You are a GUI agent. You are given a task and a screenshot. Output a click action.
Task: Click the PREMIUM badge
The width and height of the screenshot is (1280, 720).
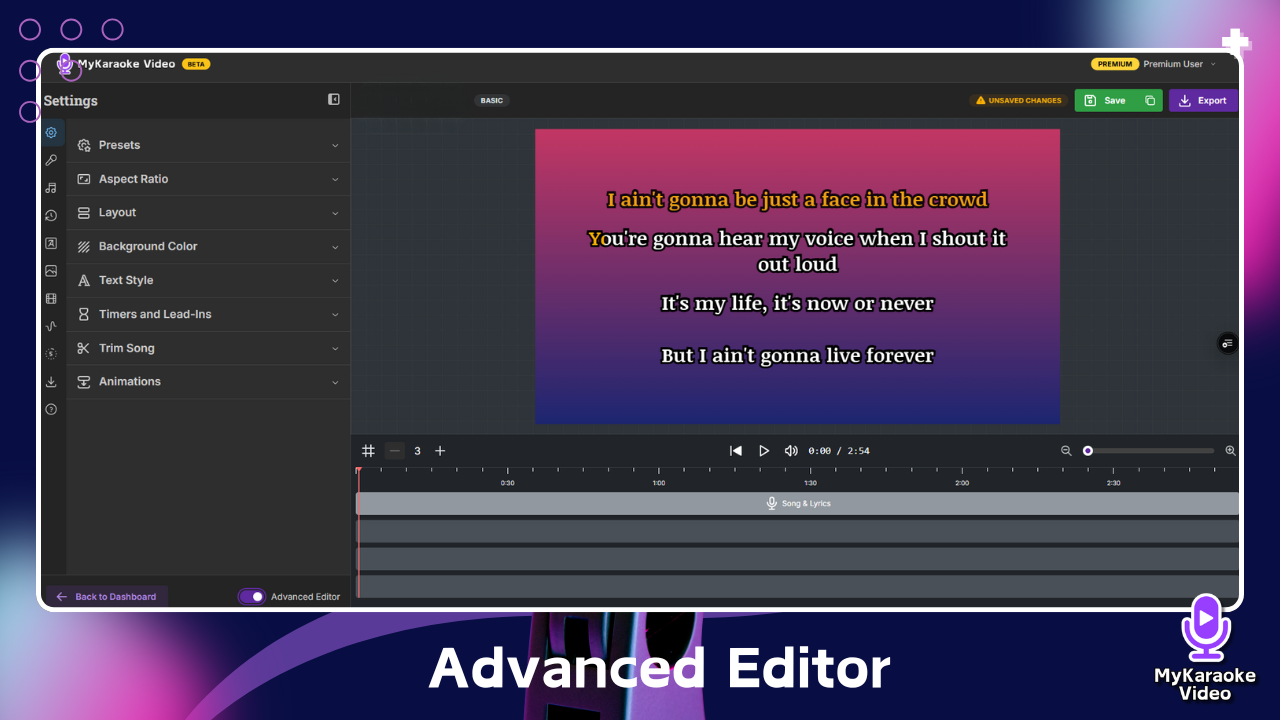[1115, 64]
